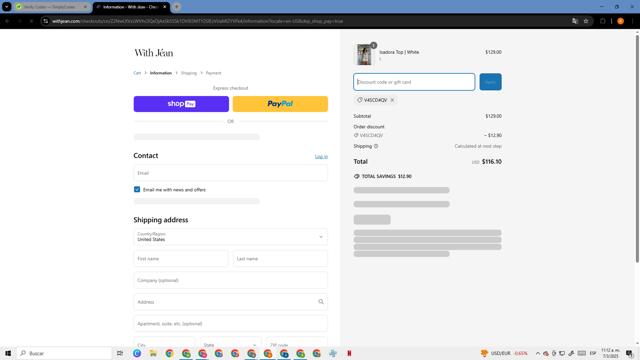Image resolution: width=640 pixels, height=360 pixels.
Task: Uncheck Email me with news and offers
Action: pyautogui.click(x=137, y=189)
